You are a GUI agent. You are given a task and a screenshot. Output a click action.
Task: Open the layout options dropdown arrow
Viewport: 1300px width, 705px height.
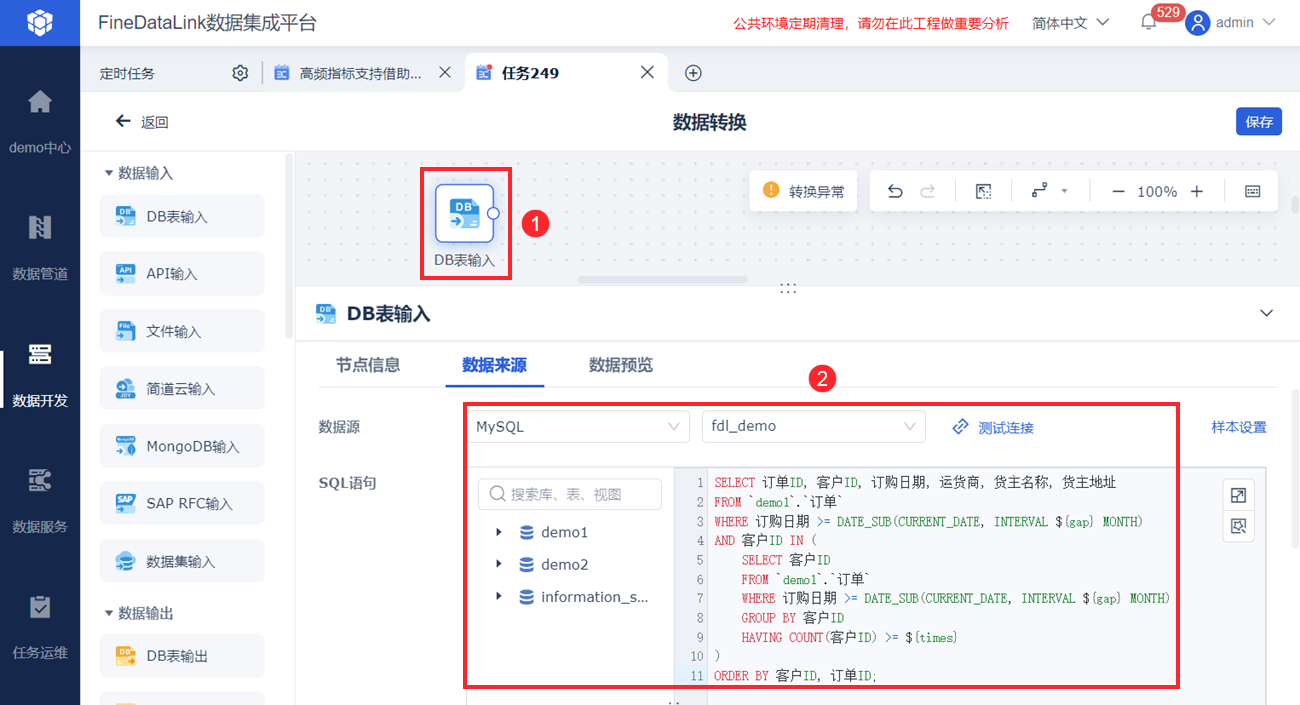[1065, 191]
